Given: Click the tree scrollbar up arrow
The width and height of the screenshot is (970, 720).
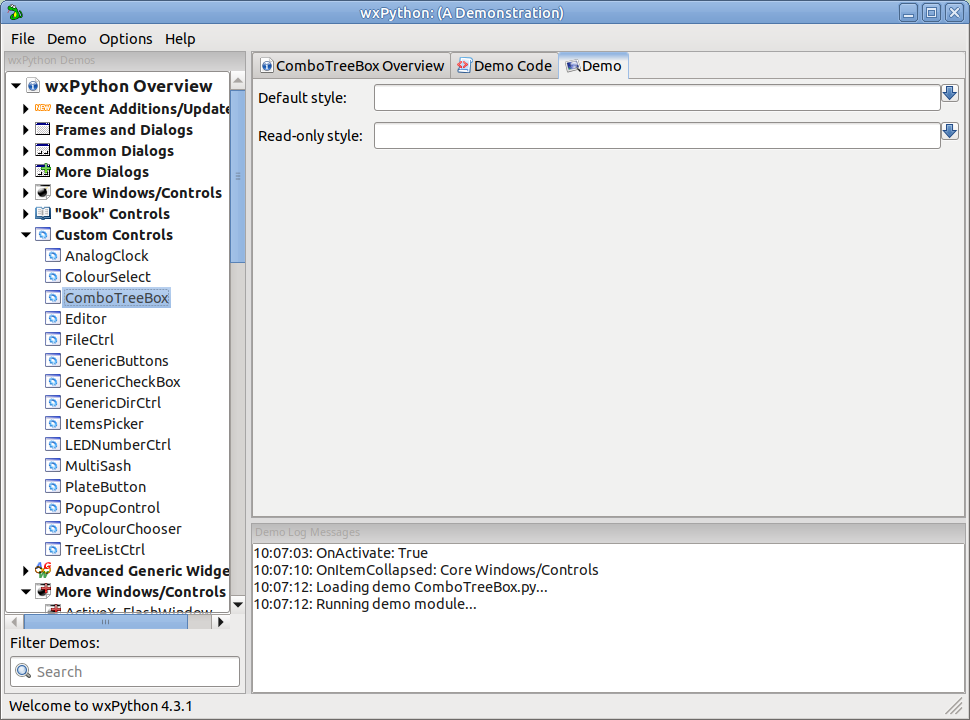Looking at the screenshot, I should (x=238, y=80).
